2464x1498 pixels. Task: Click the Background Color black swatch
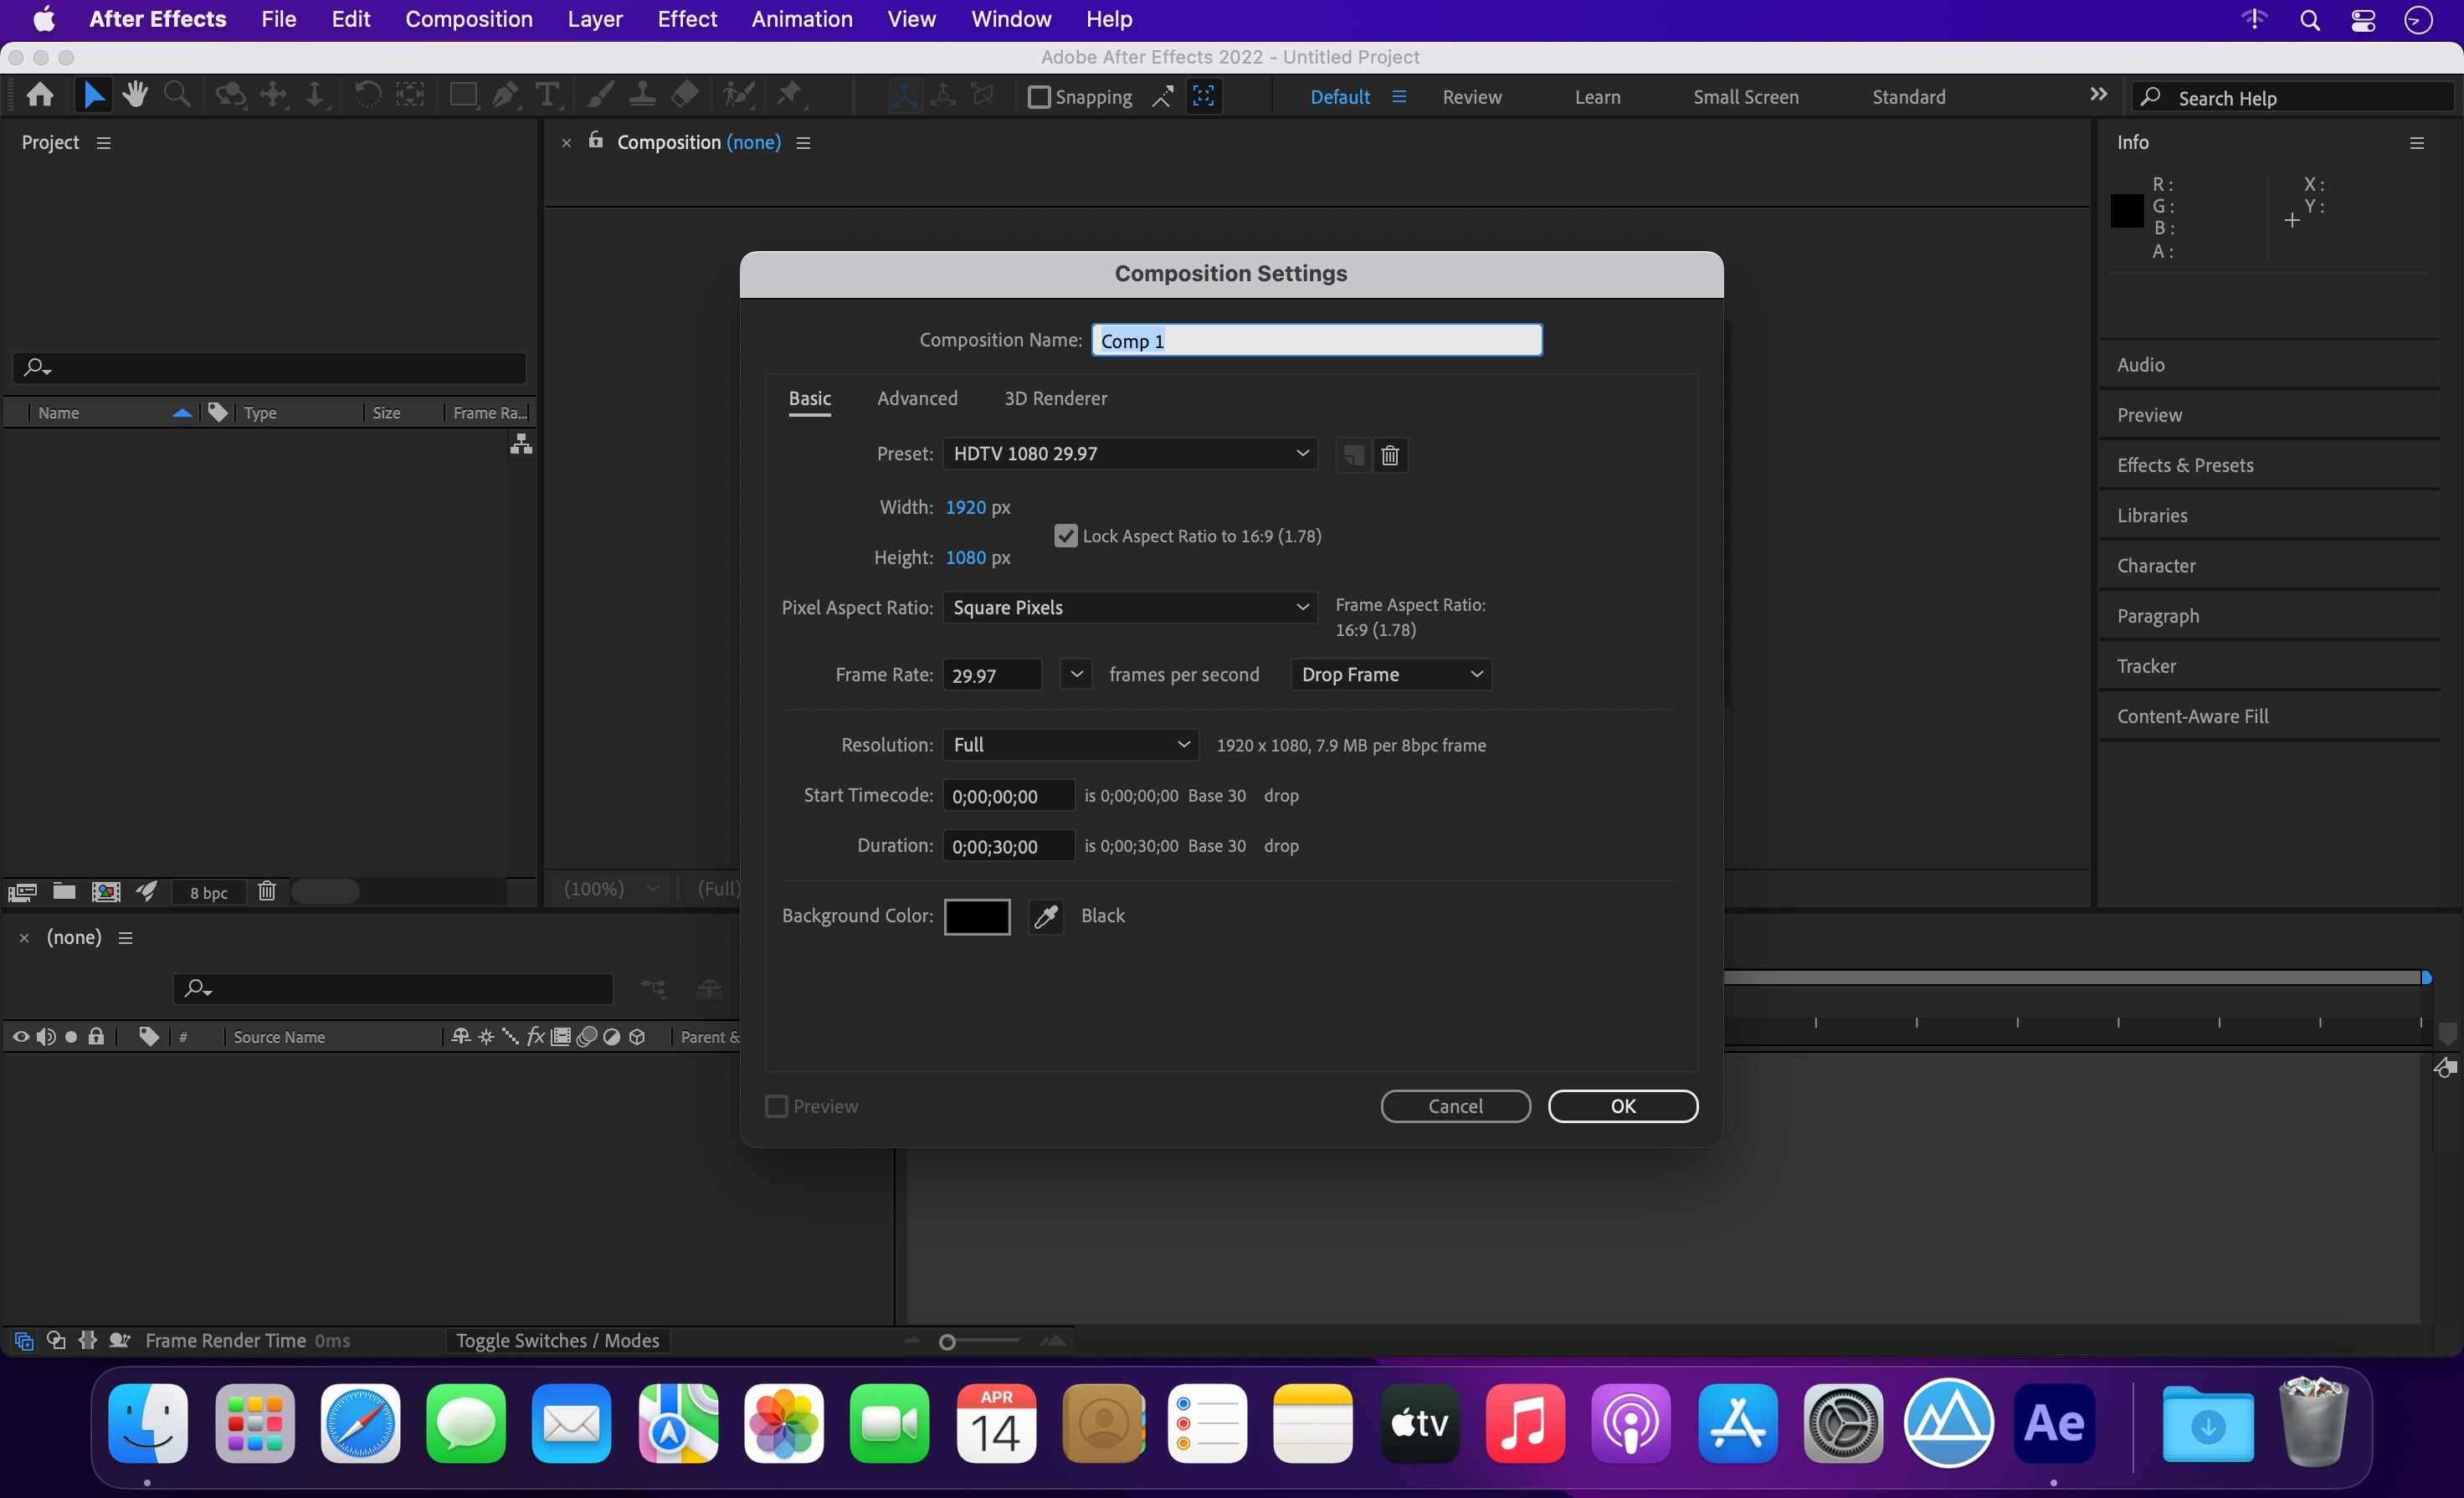[x=977, y=916]
